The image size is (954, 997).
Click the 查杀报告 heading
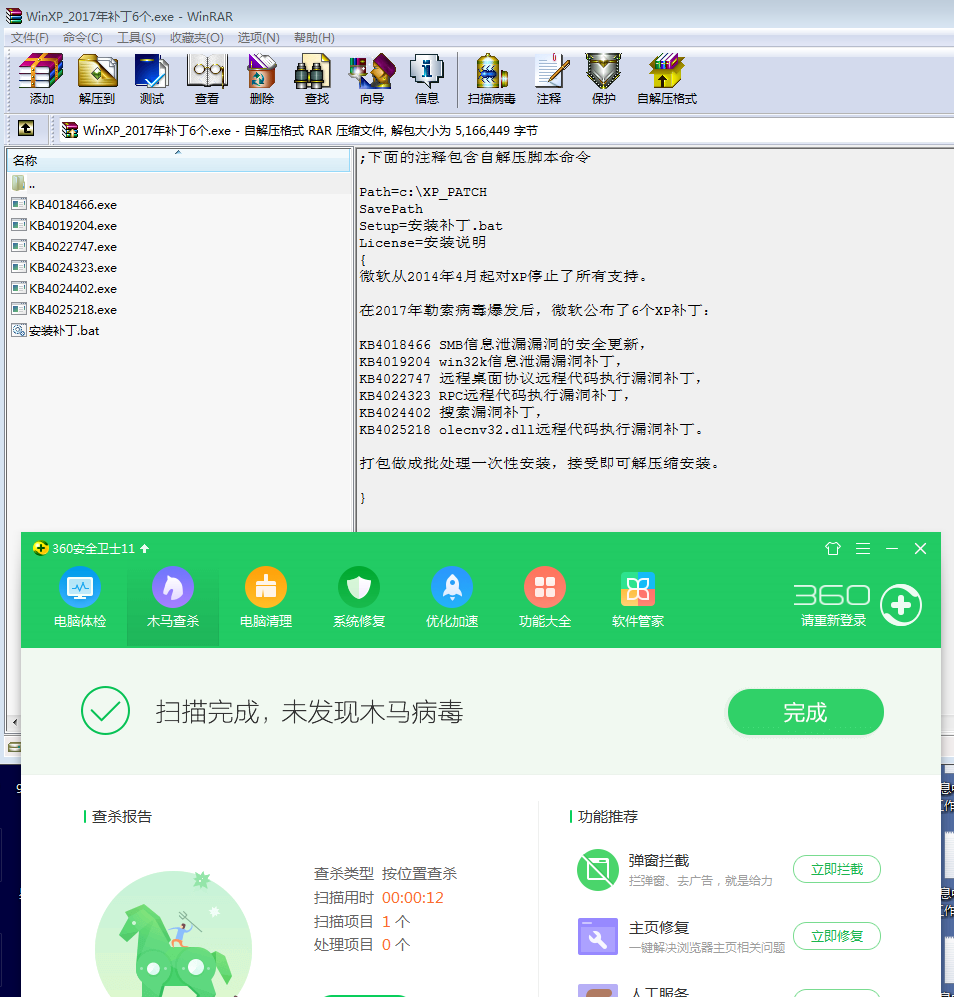[x=121, y=816]
